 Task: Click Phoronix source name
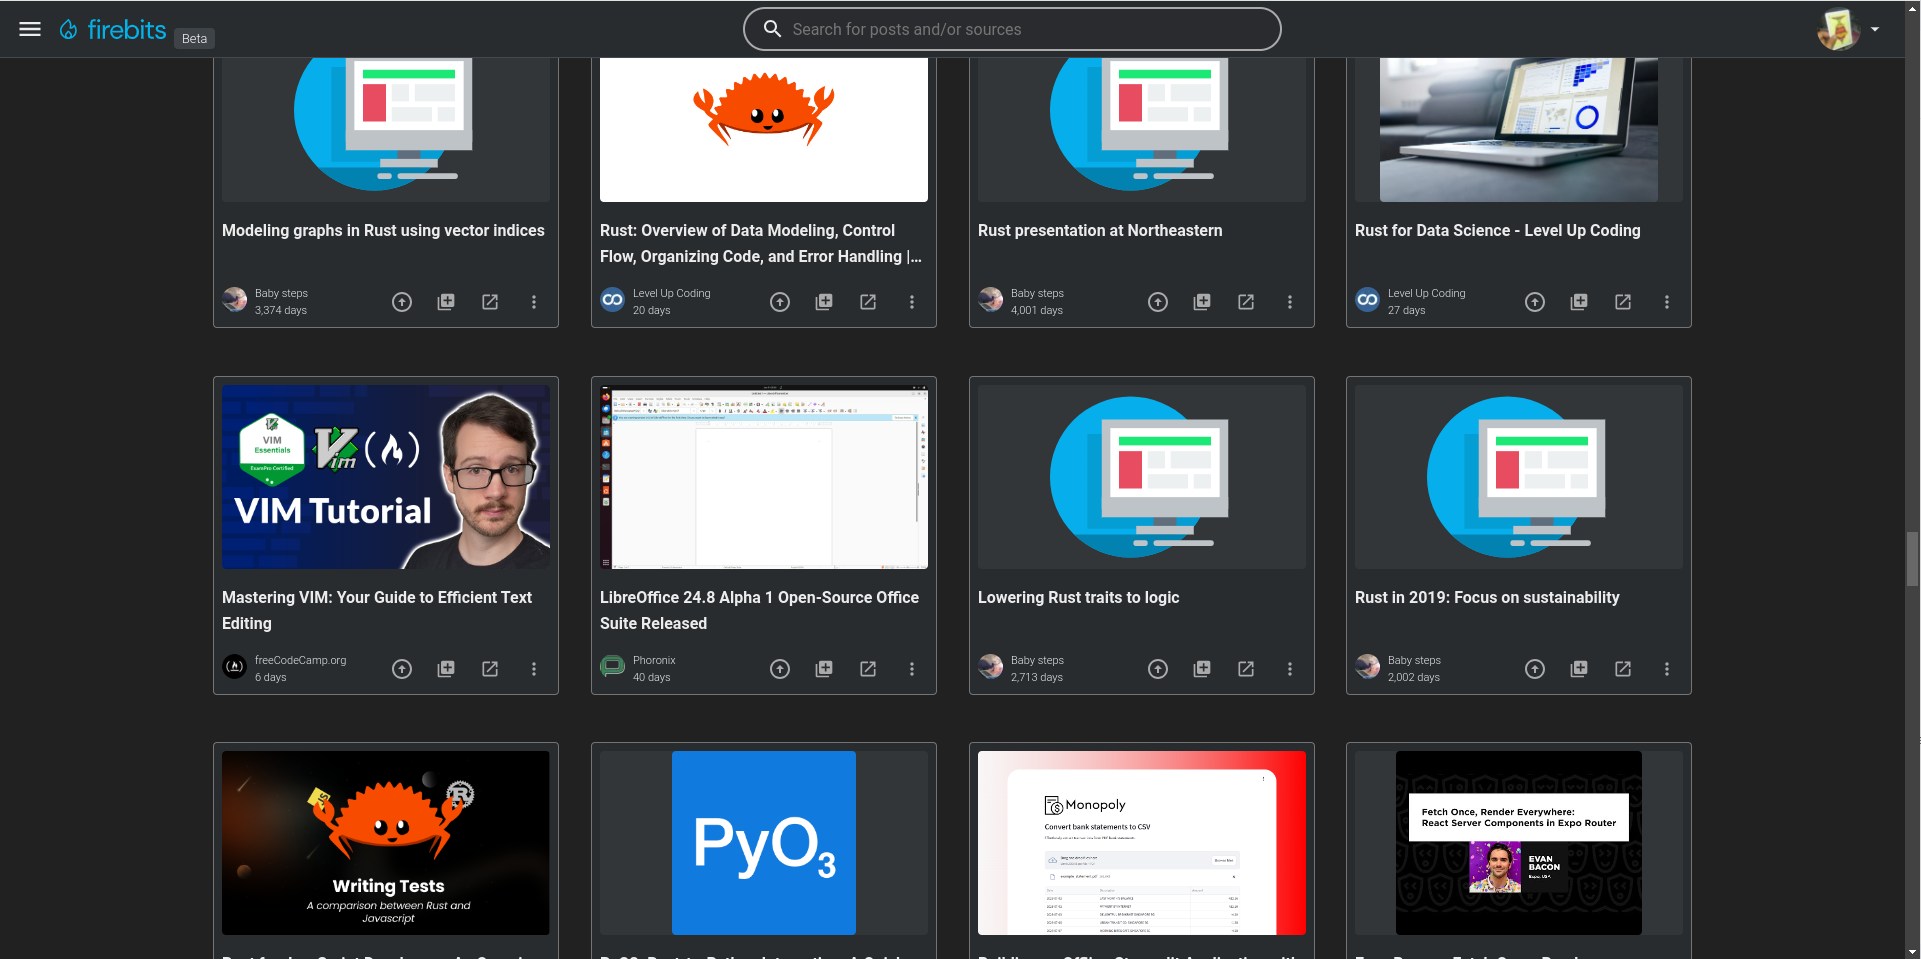(654, 660)
